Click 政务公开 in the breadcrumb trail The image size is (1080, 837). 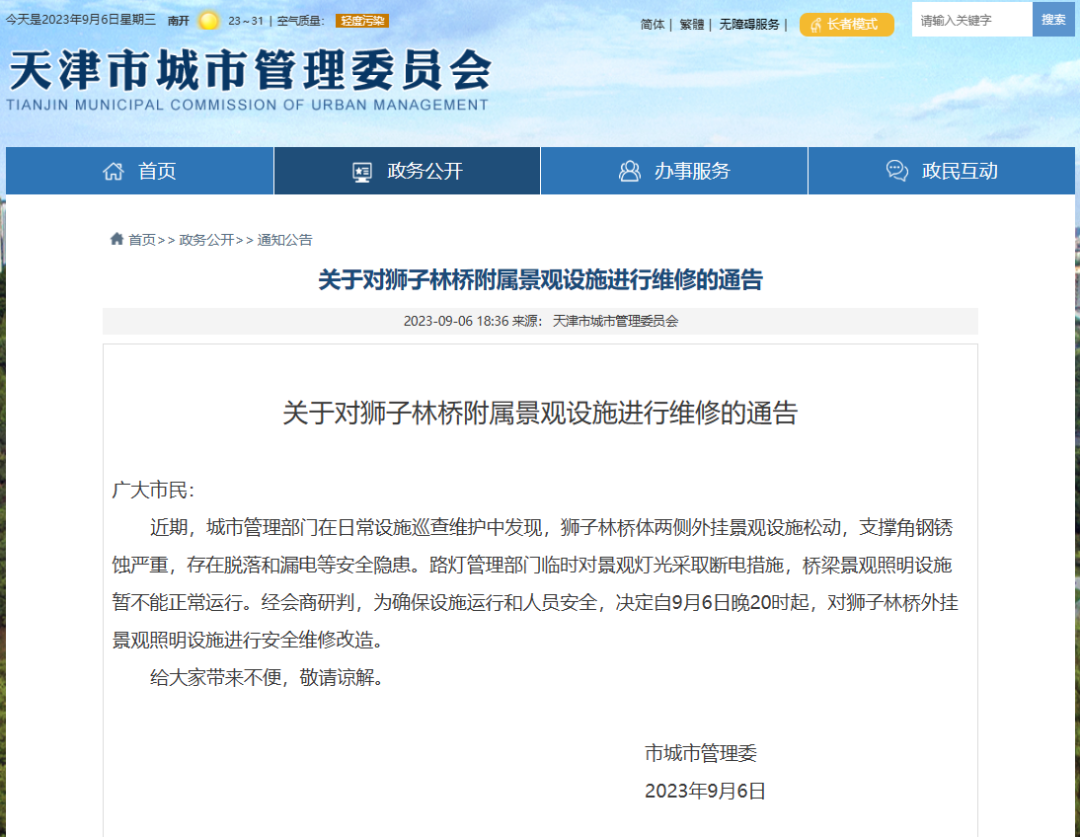(x=206, y=240)
